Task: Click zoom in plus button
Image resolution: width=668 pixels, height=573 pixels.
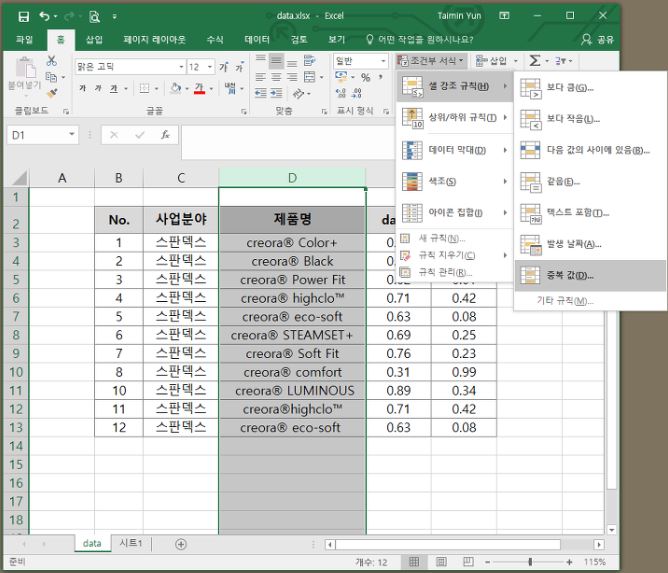Action: 569,562
